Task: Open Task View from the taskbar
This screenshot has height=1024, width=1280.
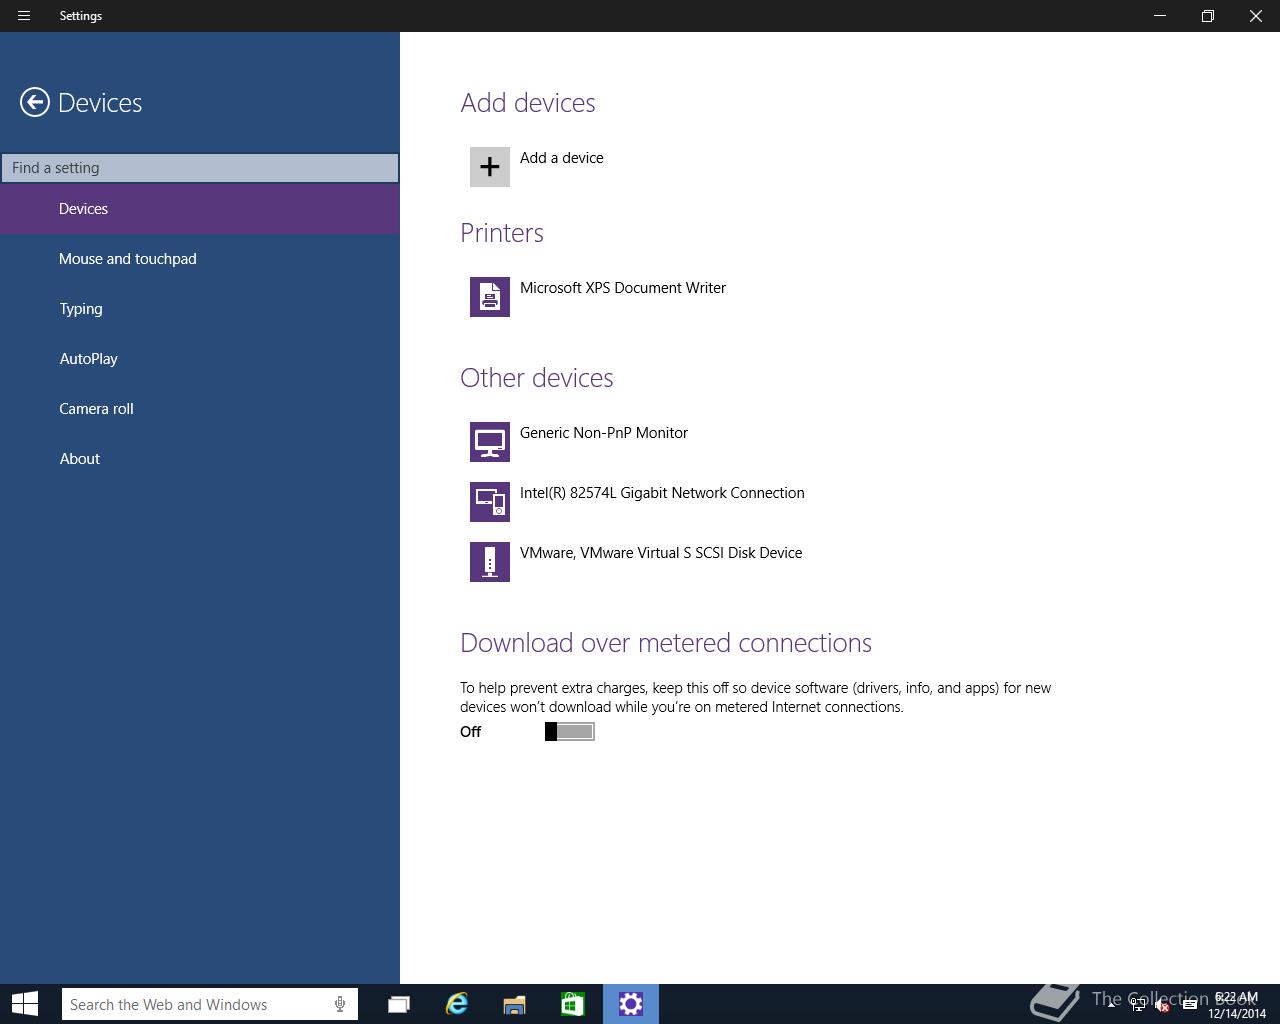Action: pos(399,1004)
